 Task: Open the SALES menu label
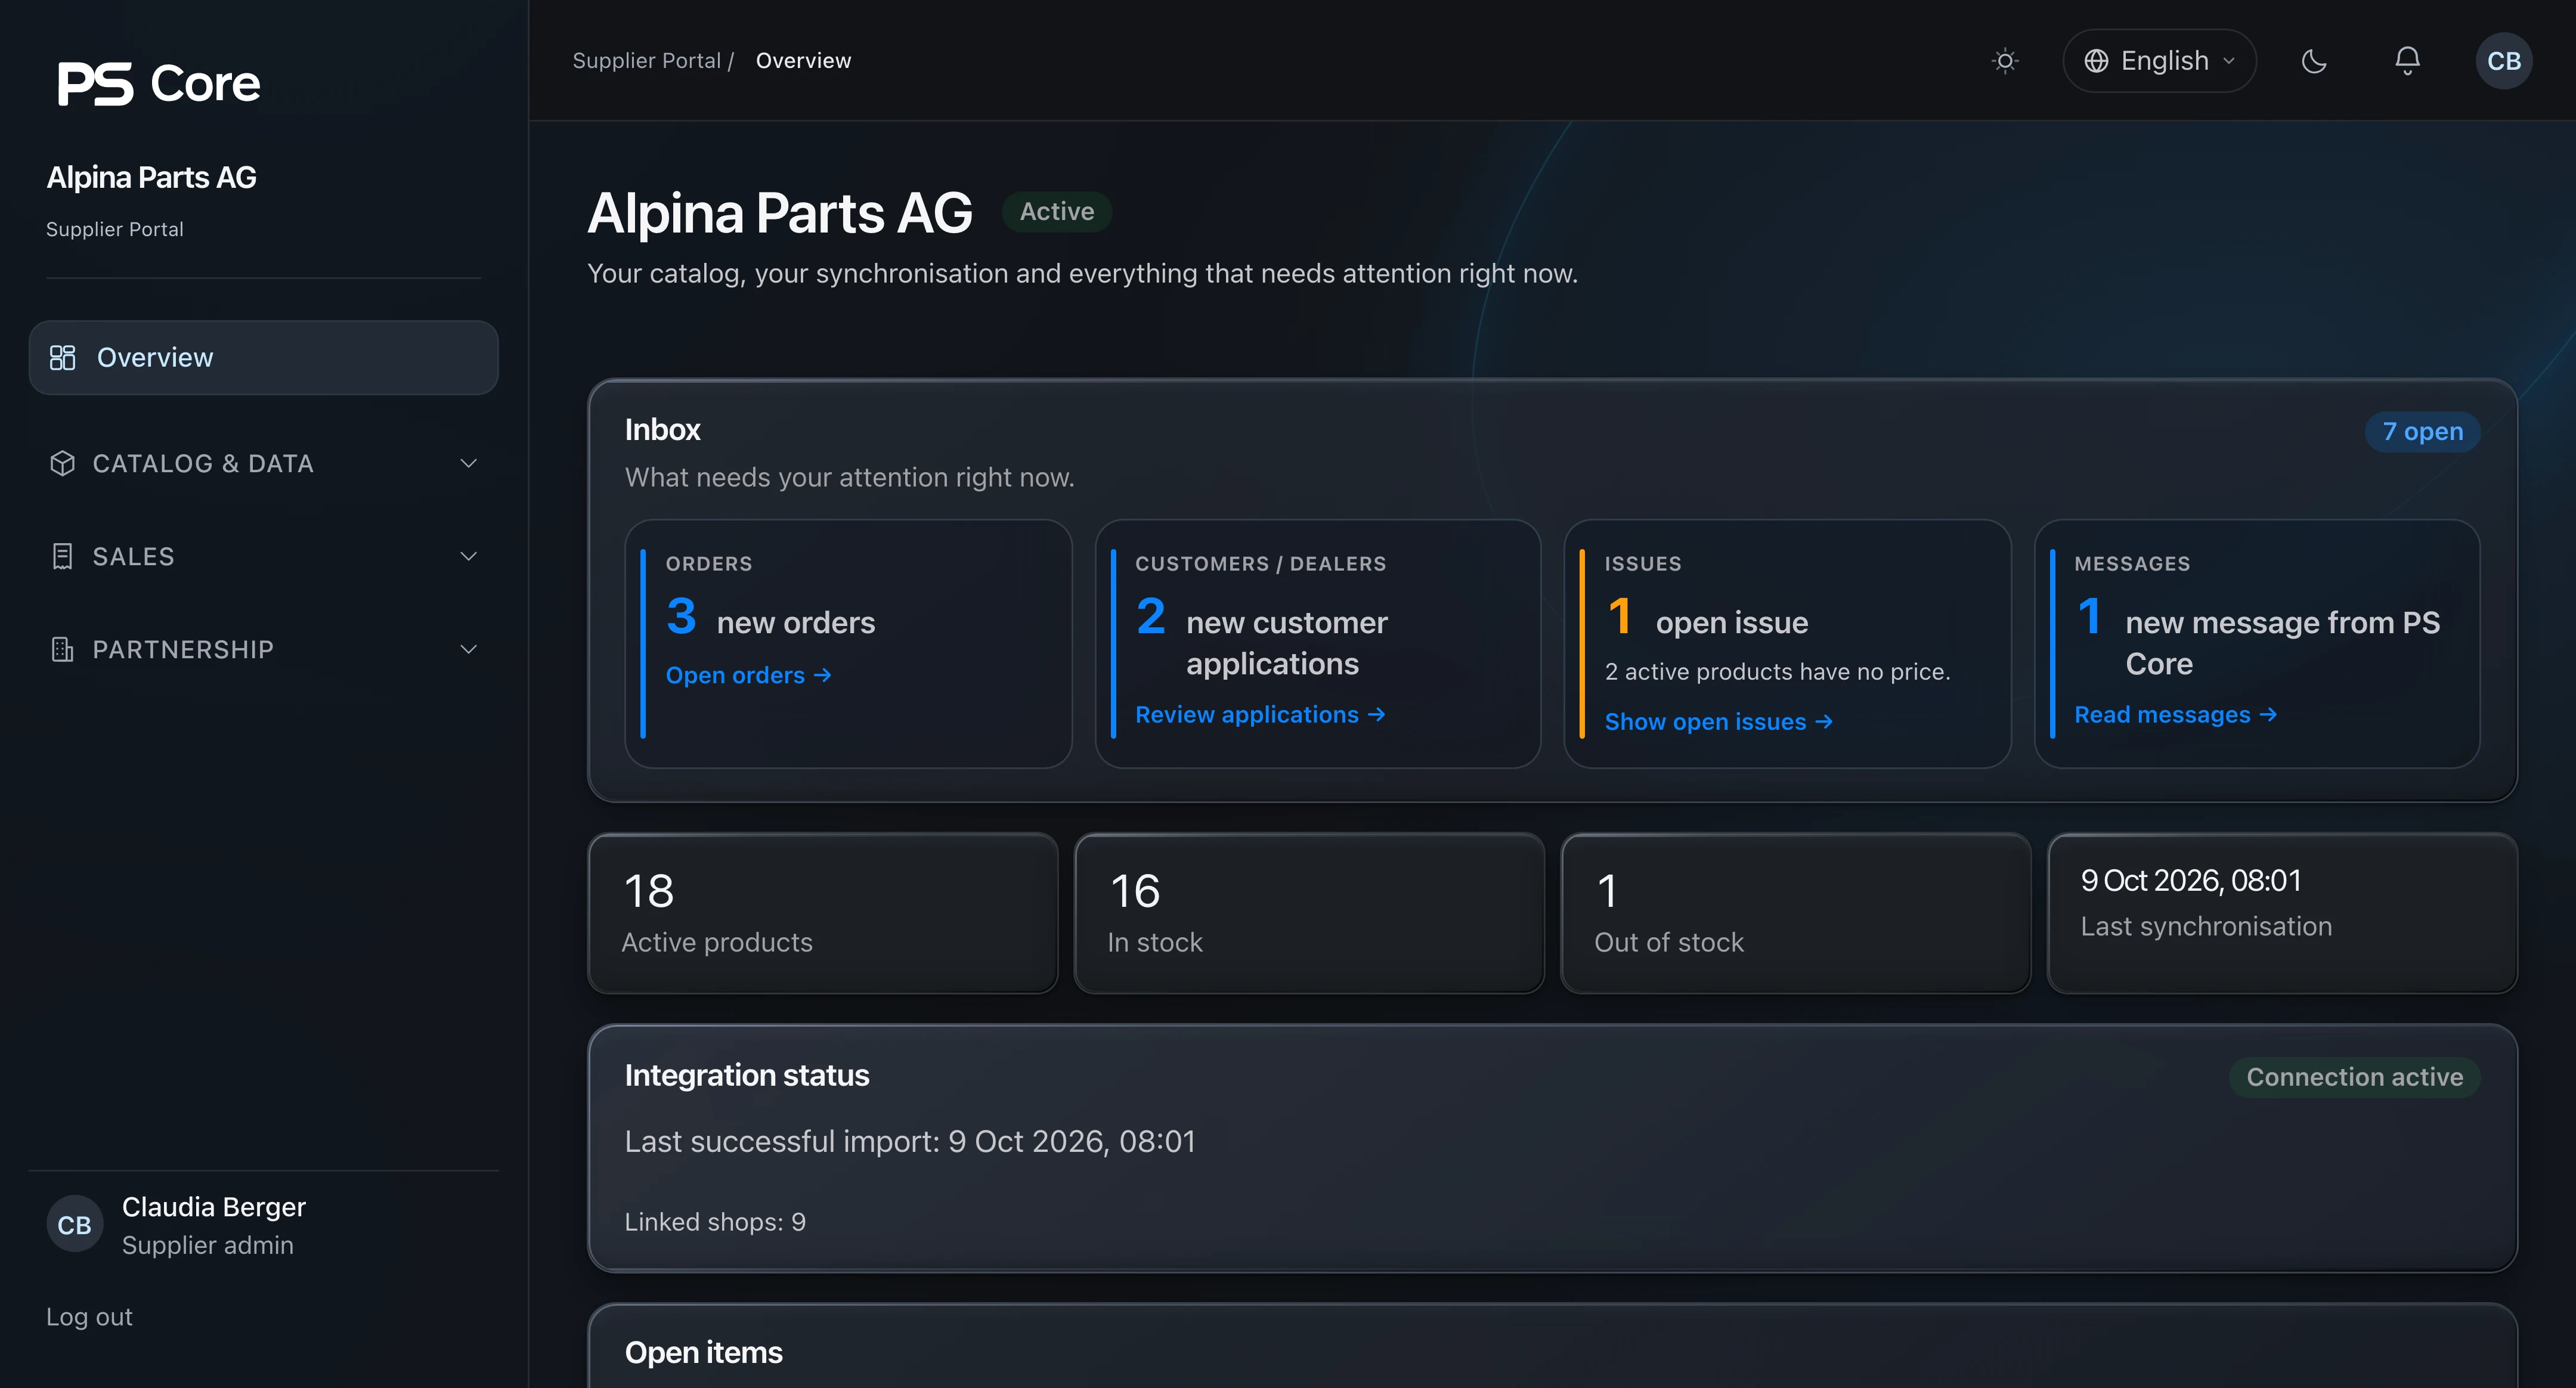133,556
